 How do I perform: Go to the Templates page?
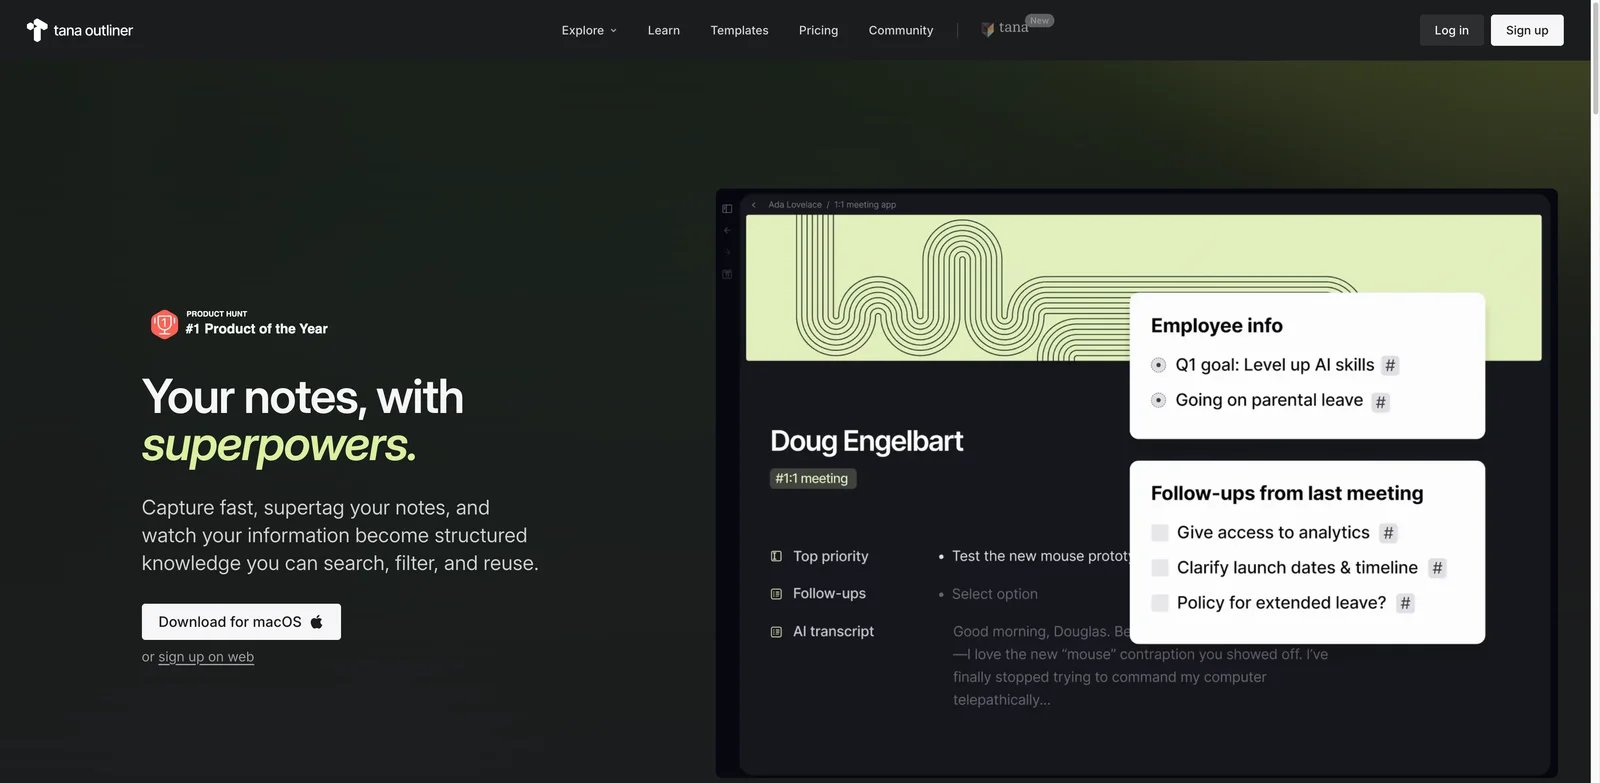[x=740, y=30]
